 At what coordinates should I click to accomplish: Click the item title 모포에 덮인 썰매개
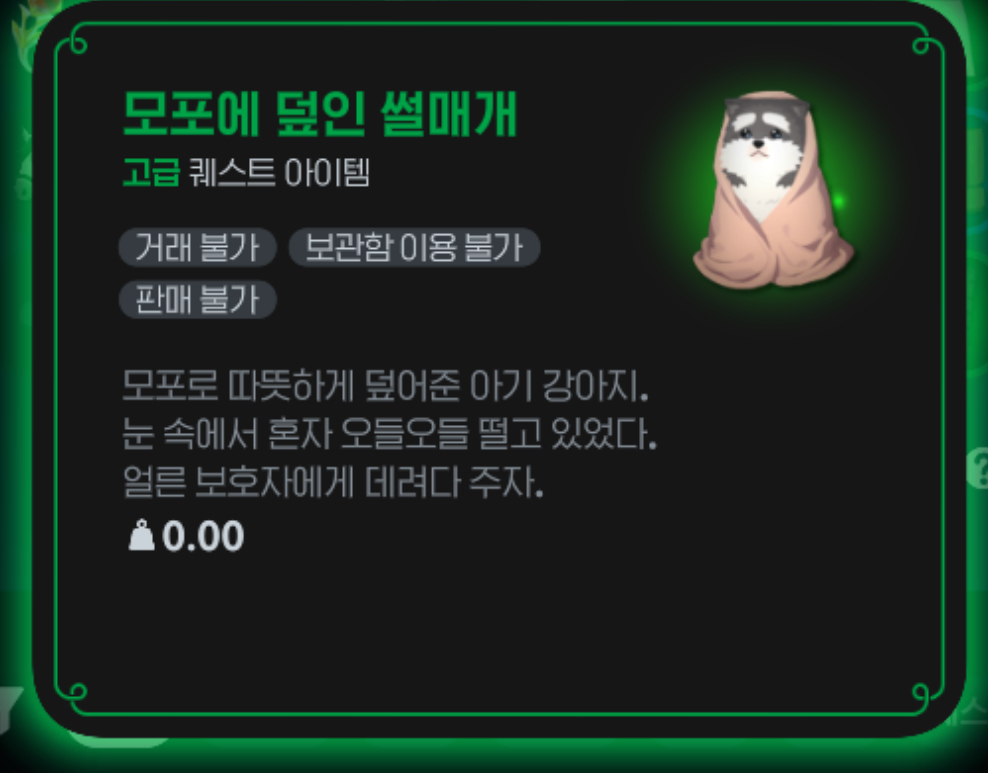click(x=320, y=114)
